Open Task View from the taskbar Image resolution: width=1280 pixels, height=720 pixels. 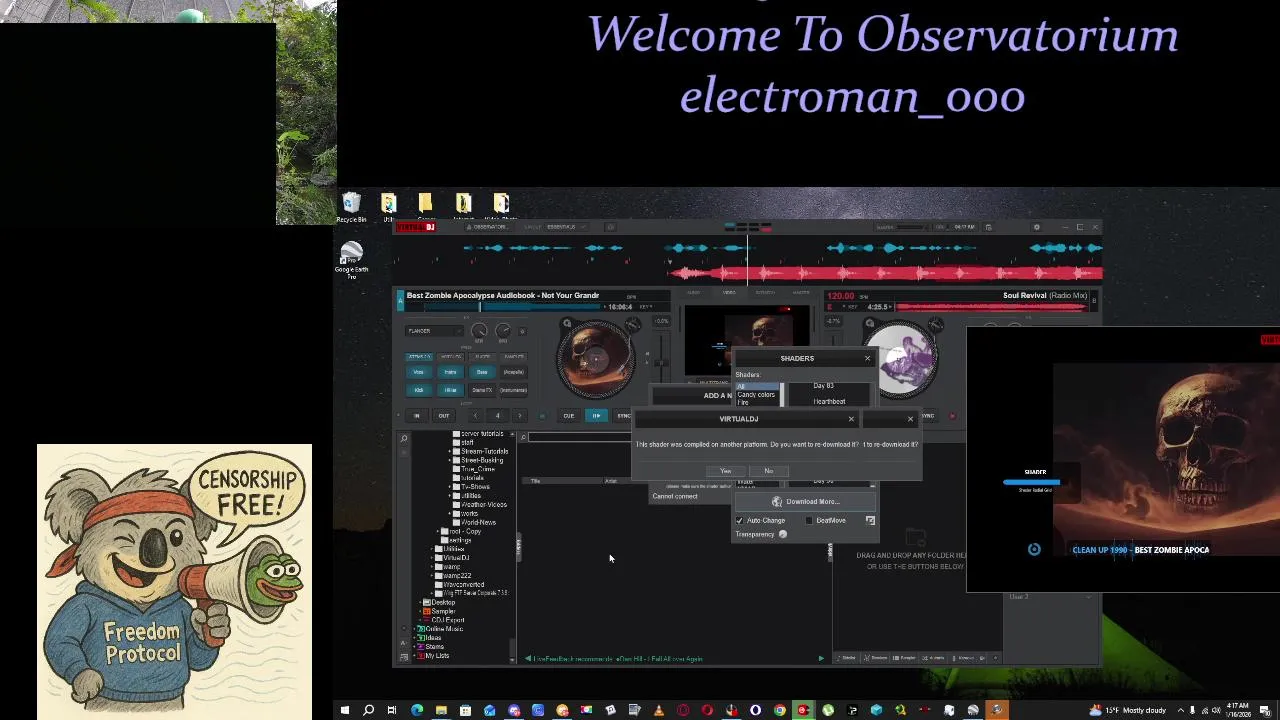[x=392, y=710]
